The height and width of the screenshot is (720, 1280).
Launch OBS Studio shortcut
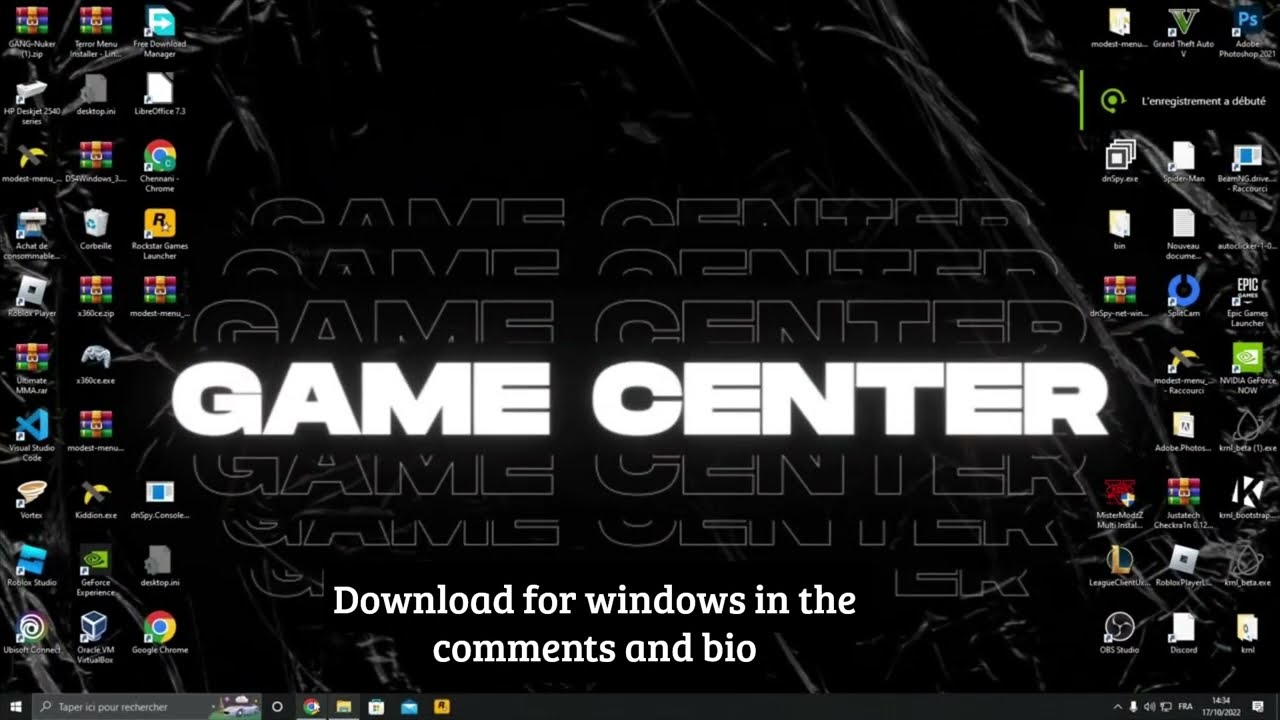(1120, 634)
